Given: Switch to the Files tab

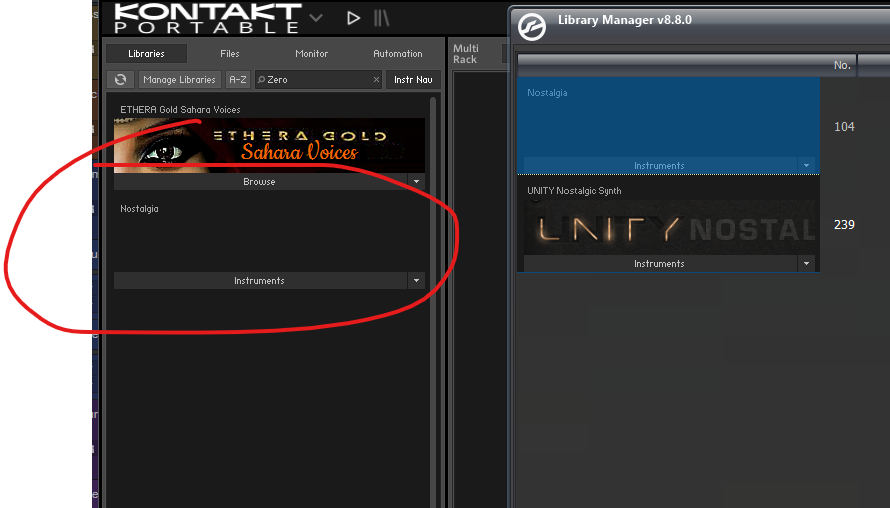Looking at the screenshot, I should 230,53.
